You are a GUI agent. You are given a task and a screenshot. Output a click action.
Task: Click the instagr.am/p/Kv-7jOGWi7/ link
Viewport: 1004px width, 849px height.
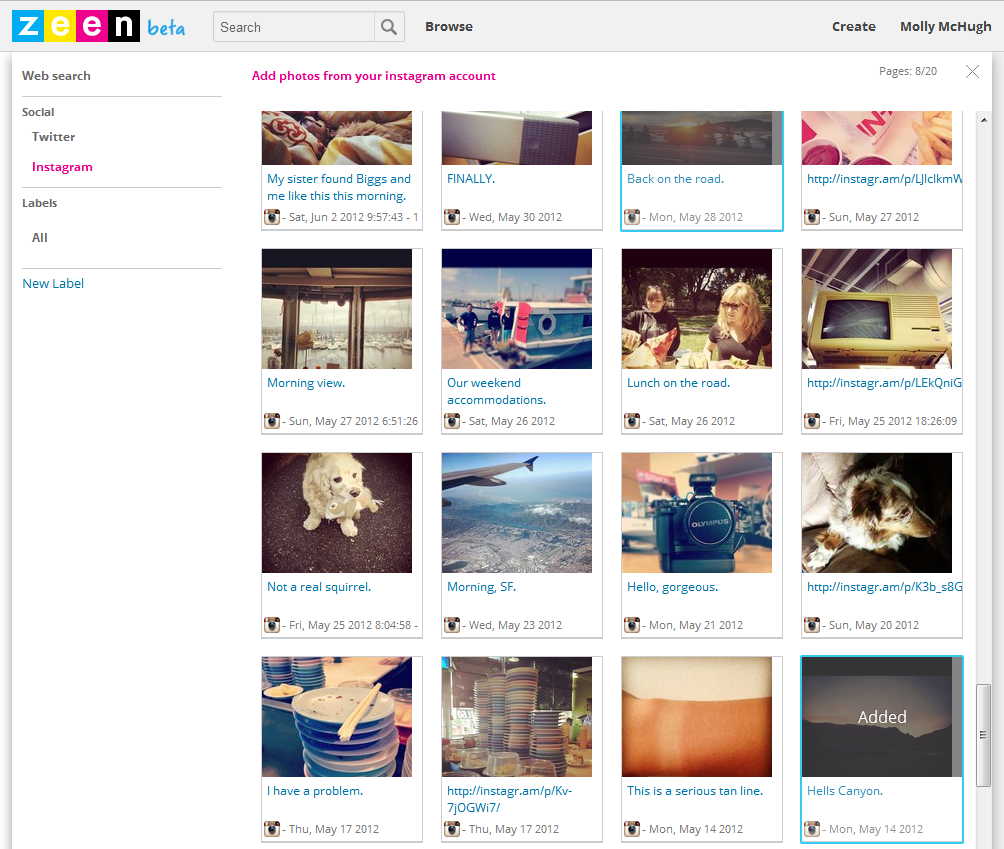510,799
